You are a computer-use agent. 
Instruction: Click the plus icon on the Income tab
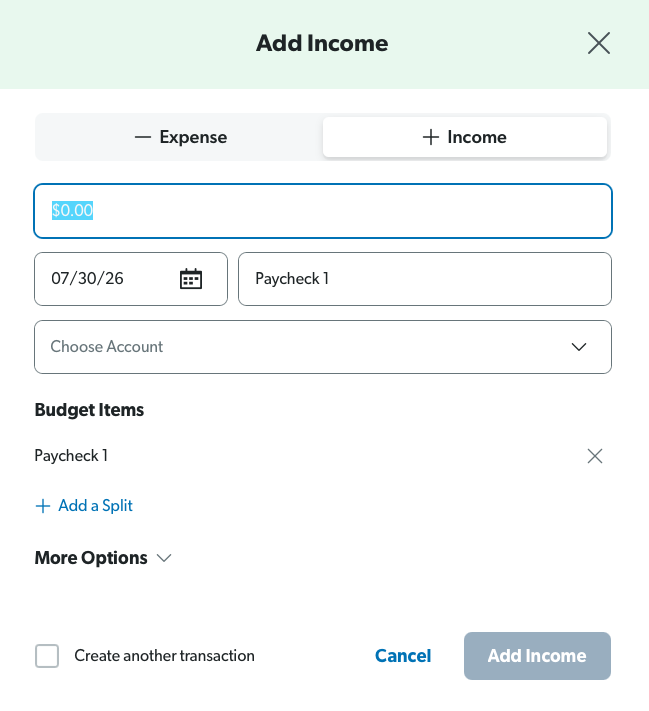(430, 137)
